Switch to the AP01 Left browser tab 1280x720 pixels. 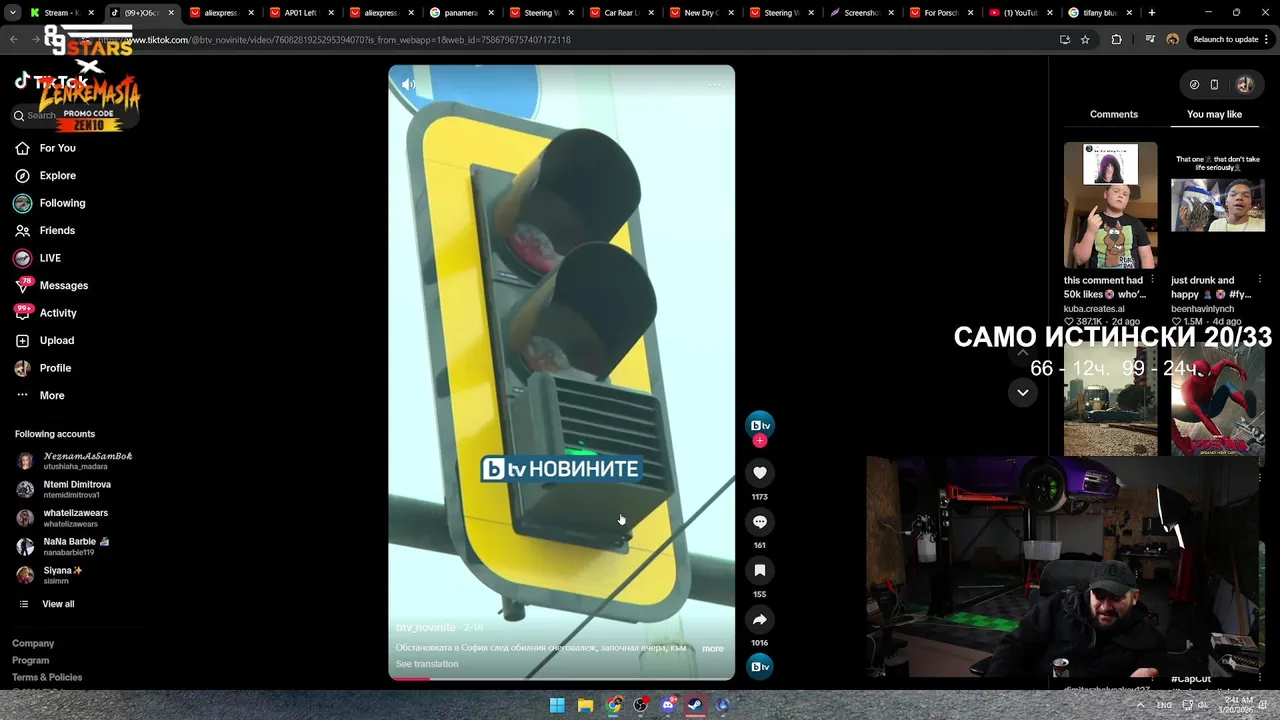300,13
